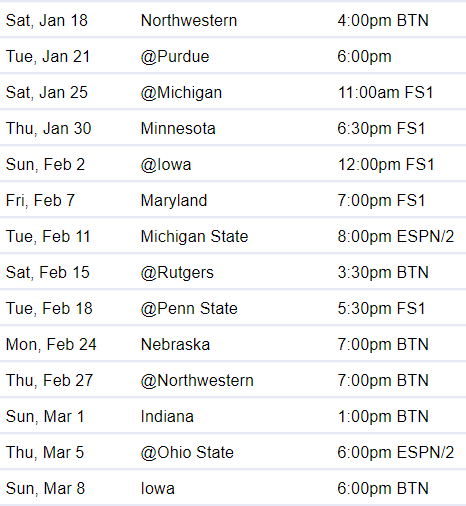Select the Indiana opponent text
The image size is (466, 506).
tap(167, 417)
